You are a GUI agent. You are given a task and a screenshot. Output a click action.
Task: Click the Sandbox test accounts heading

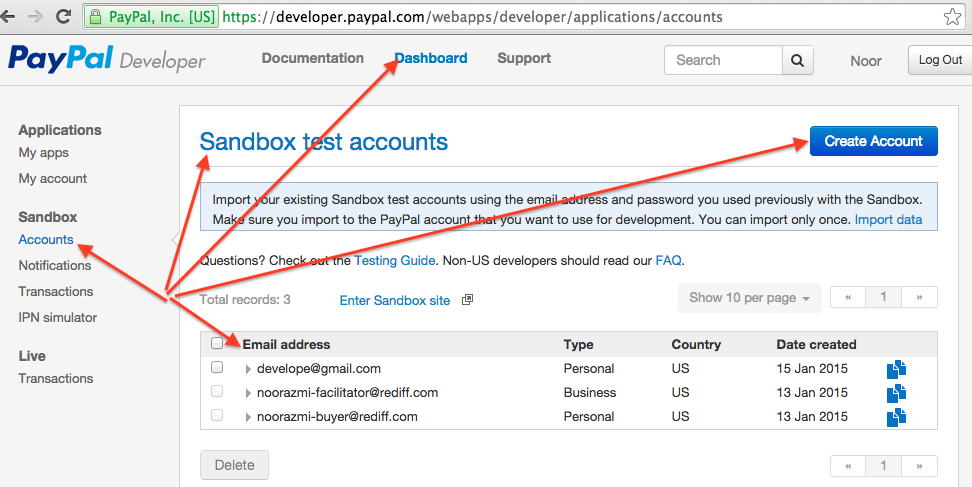point(324,142)
